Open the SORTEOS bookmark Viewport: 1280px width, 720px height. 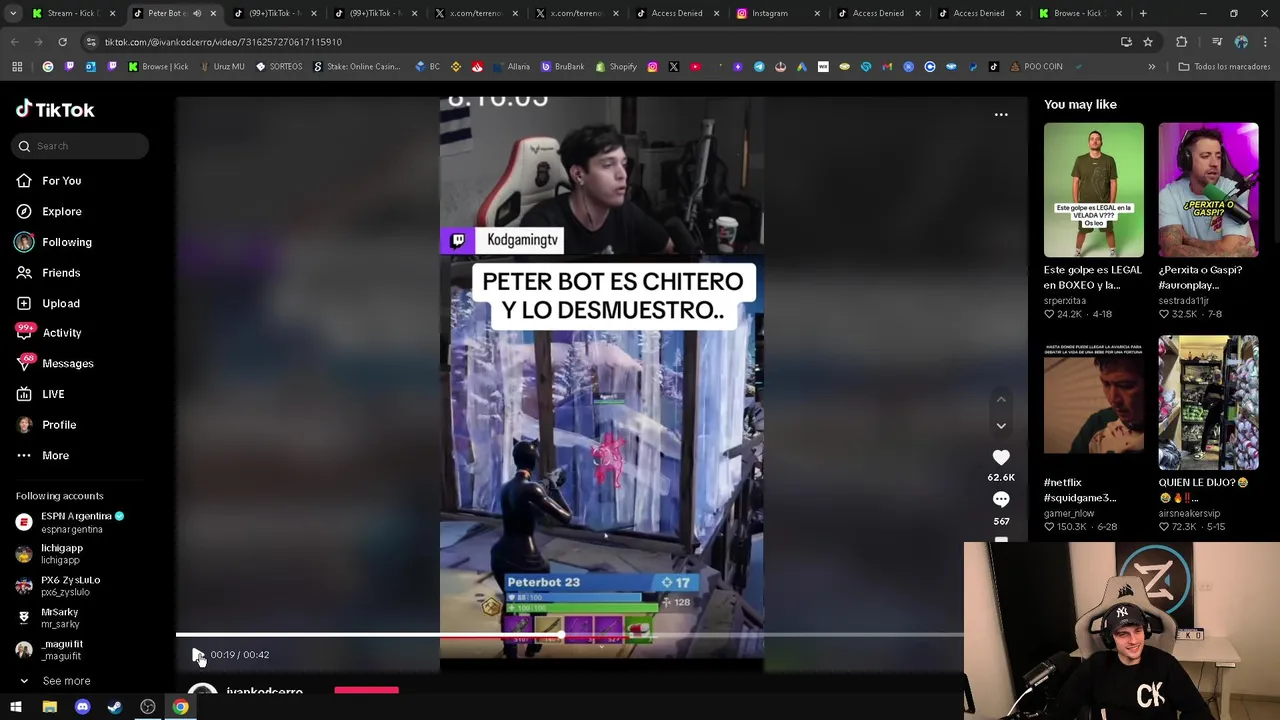point(279,67)
